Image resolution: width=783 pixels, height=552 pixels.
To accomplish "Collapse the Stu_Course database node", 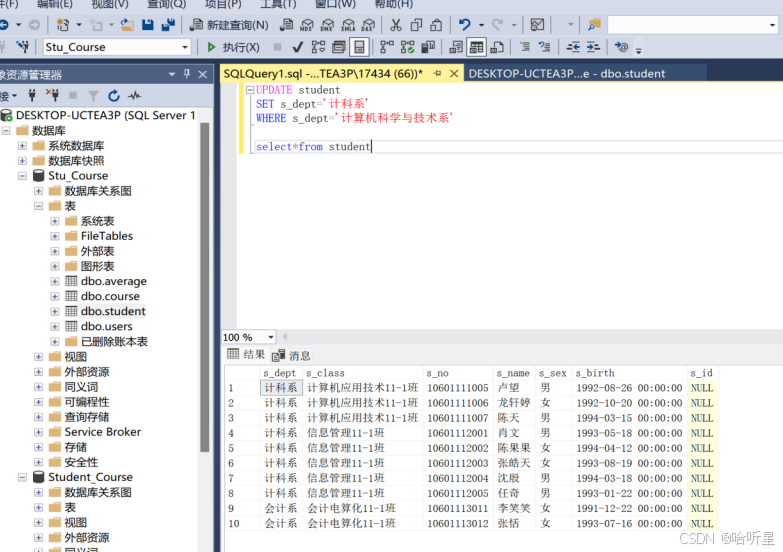I will tap(22, 176).
